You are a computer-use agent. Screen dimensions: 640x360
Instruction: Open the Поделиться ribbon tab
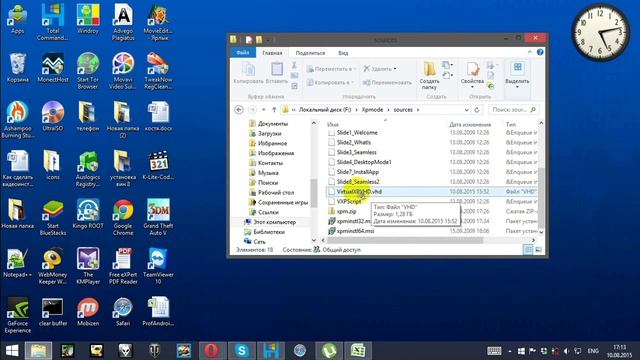(310, 53)
